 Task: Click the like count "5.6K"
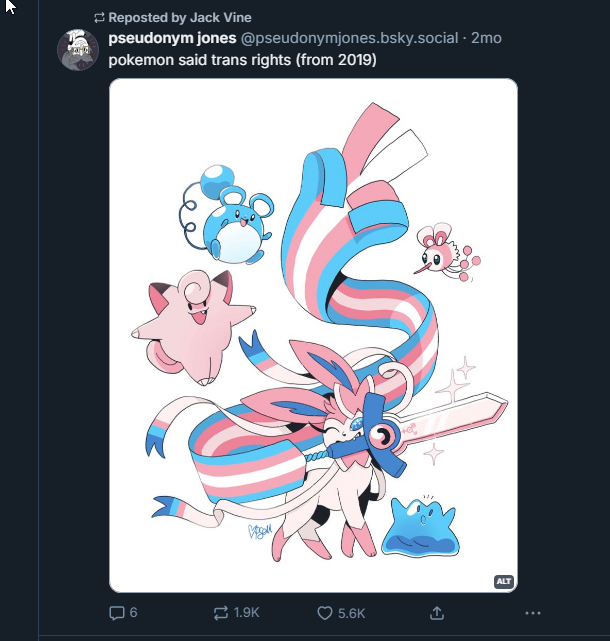click(x=349, y=613)
